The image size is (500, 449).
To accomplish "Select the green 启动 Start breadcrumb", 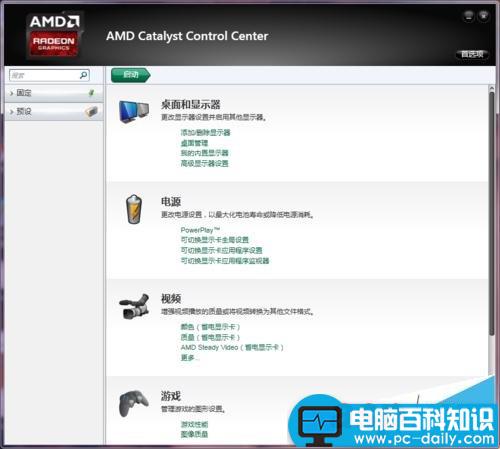I will point(131,75).
